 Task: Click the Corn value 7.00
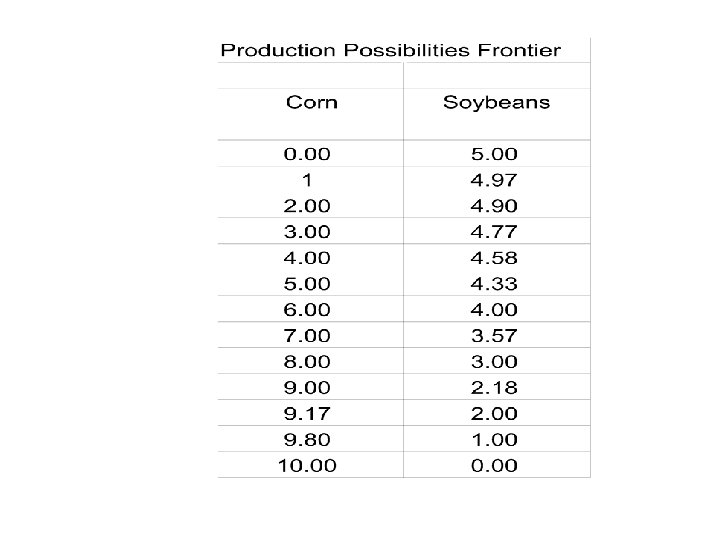(308, 336)
